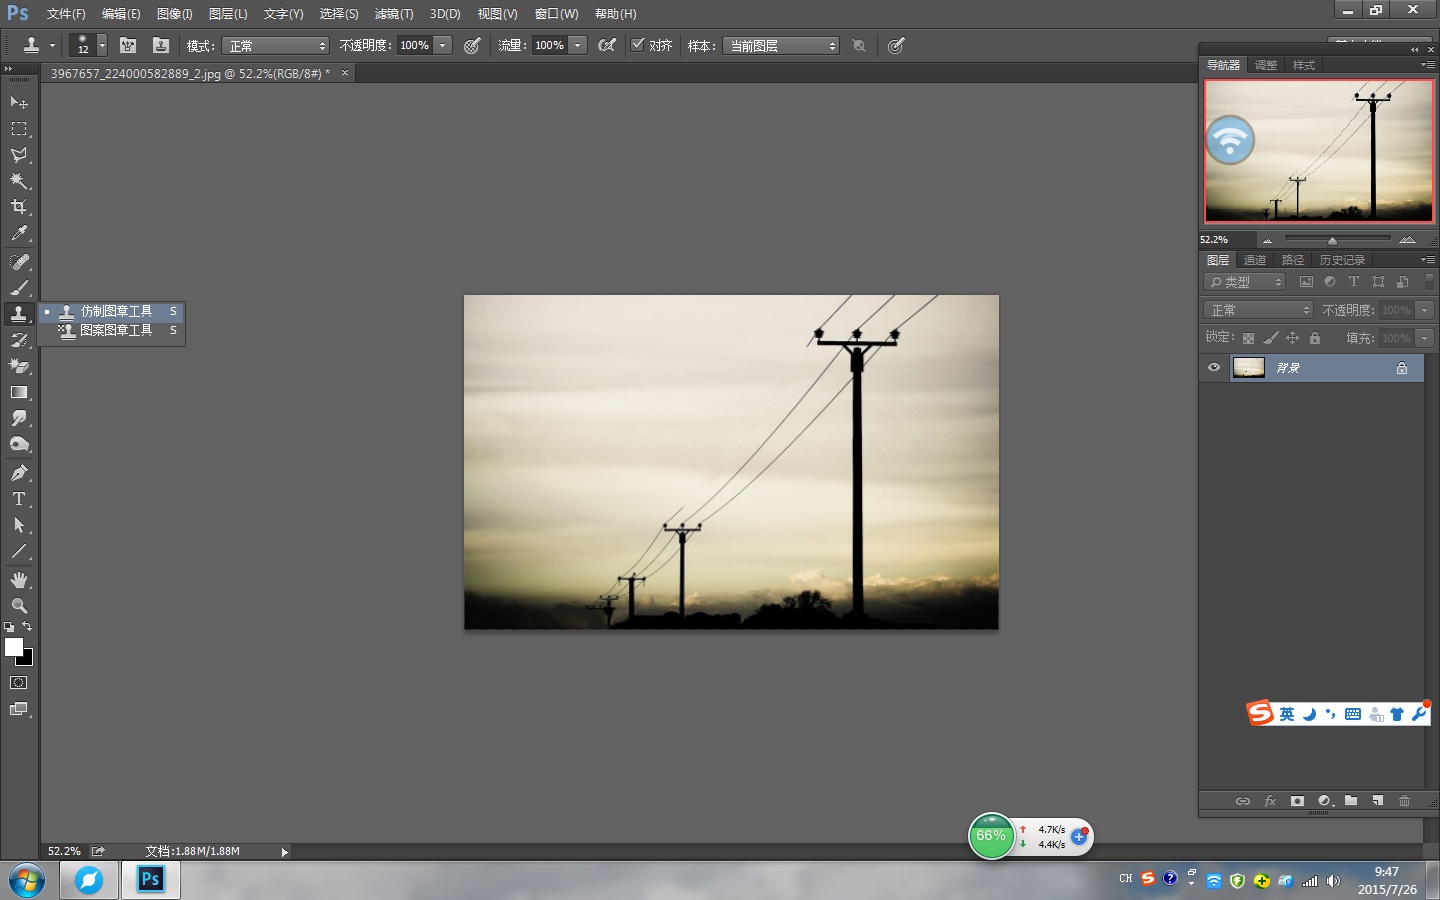Choose 图案图章工具 from the flyout
The width and height of the screenshot is (1440, 900).
click(x=112, y=330)
